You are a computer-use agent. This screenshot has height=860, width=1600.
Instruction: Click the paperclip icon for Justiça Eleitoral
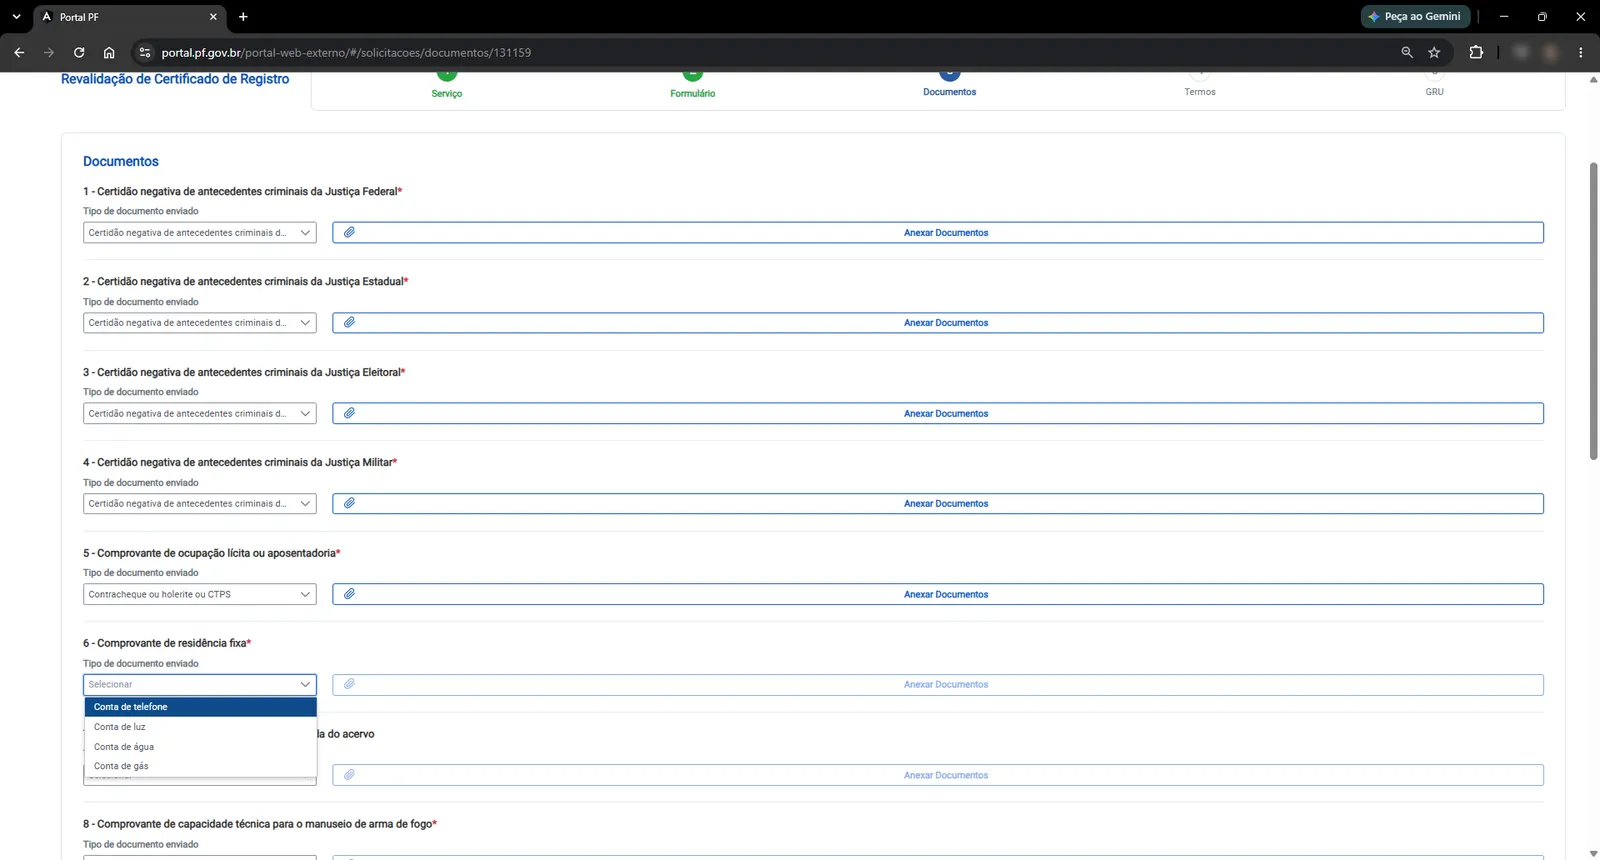point(349,413)
